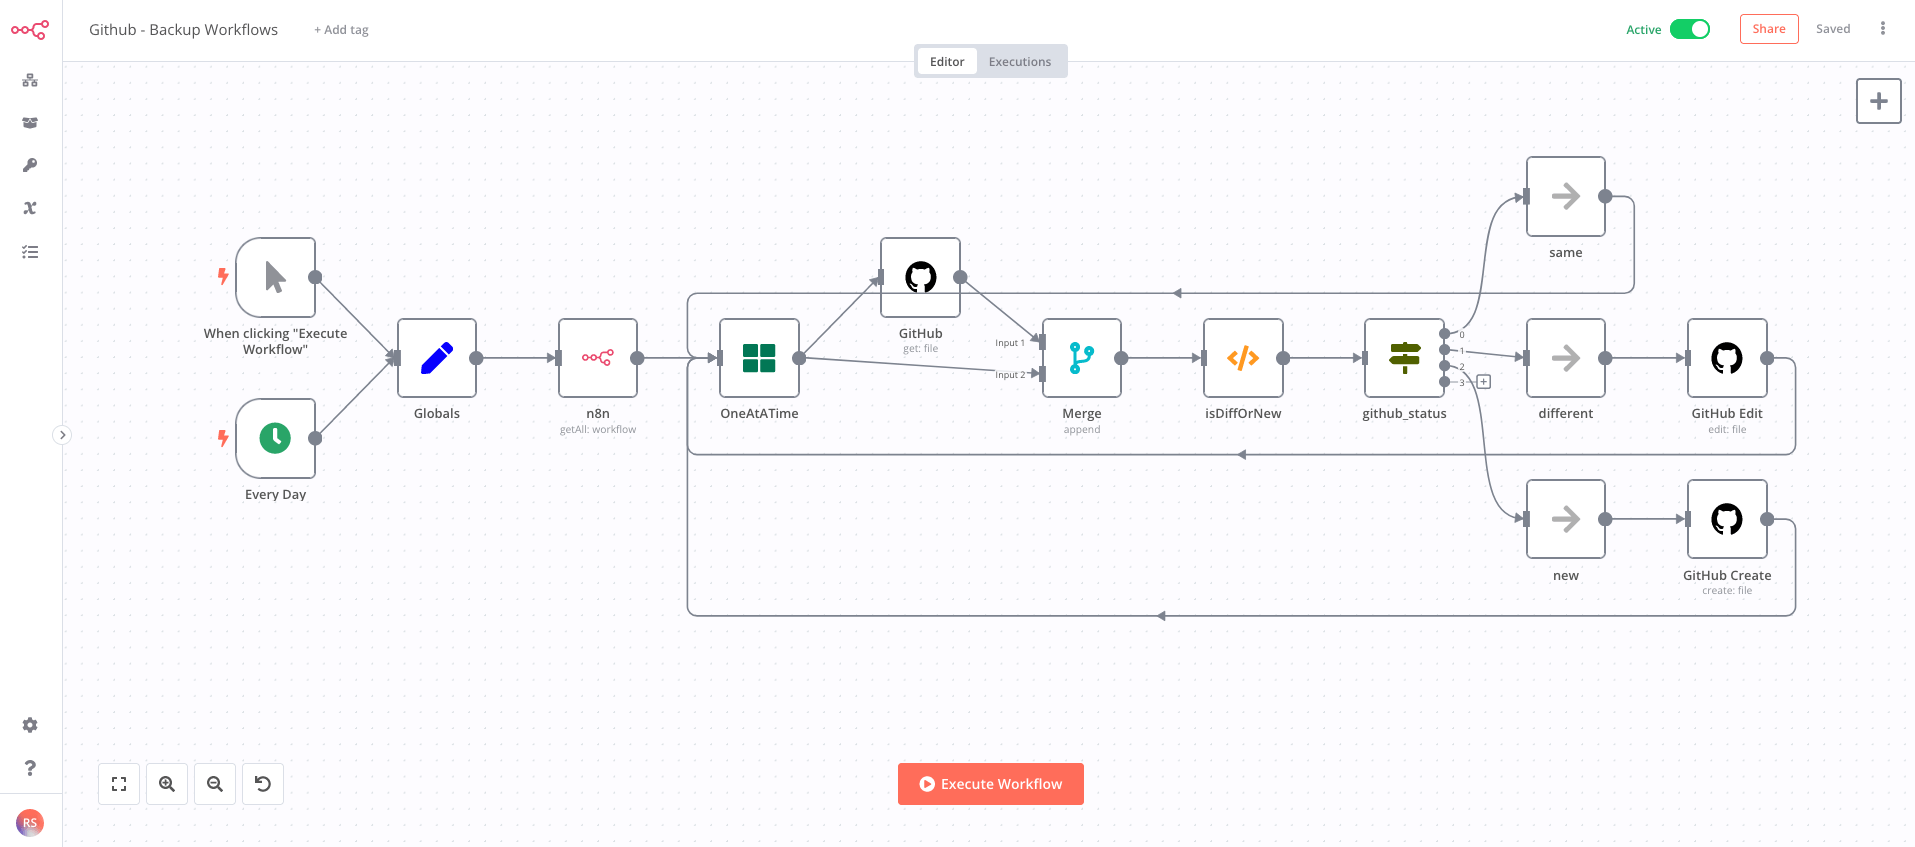Select the GitHub Edit node
The image size is (1915, 847).
pyautogui.click(x=1727, y=358)
